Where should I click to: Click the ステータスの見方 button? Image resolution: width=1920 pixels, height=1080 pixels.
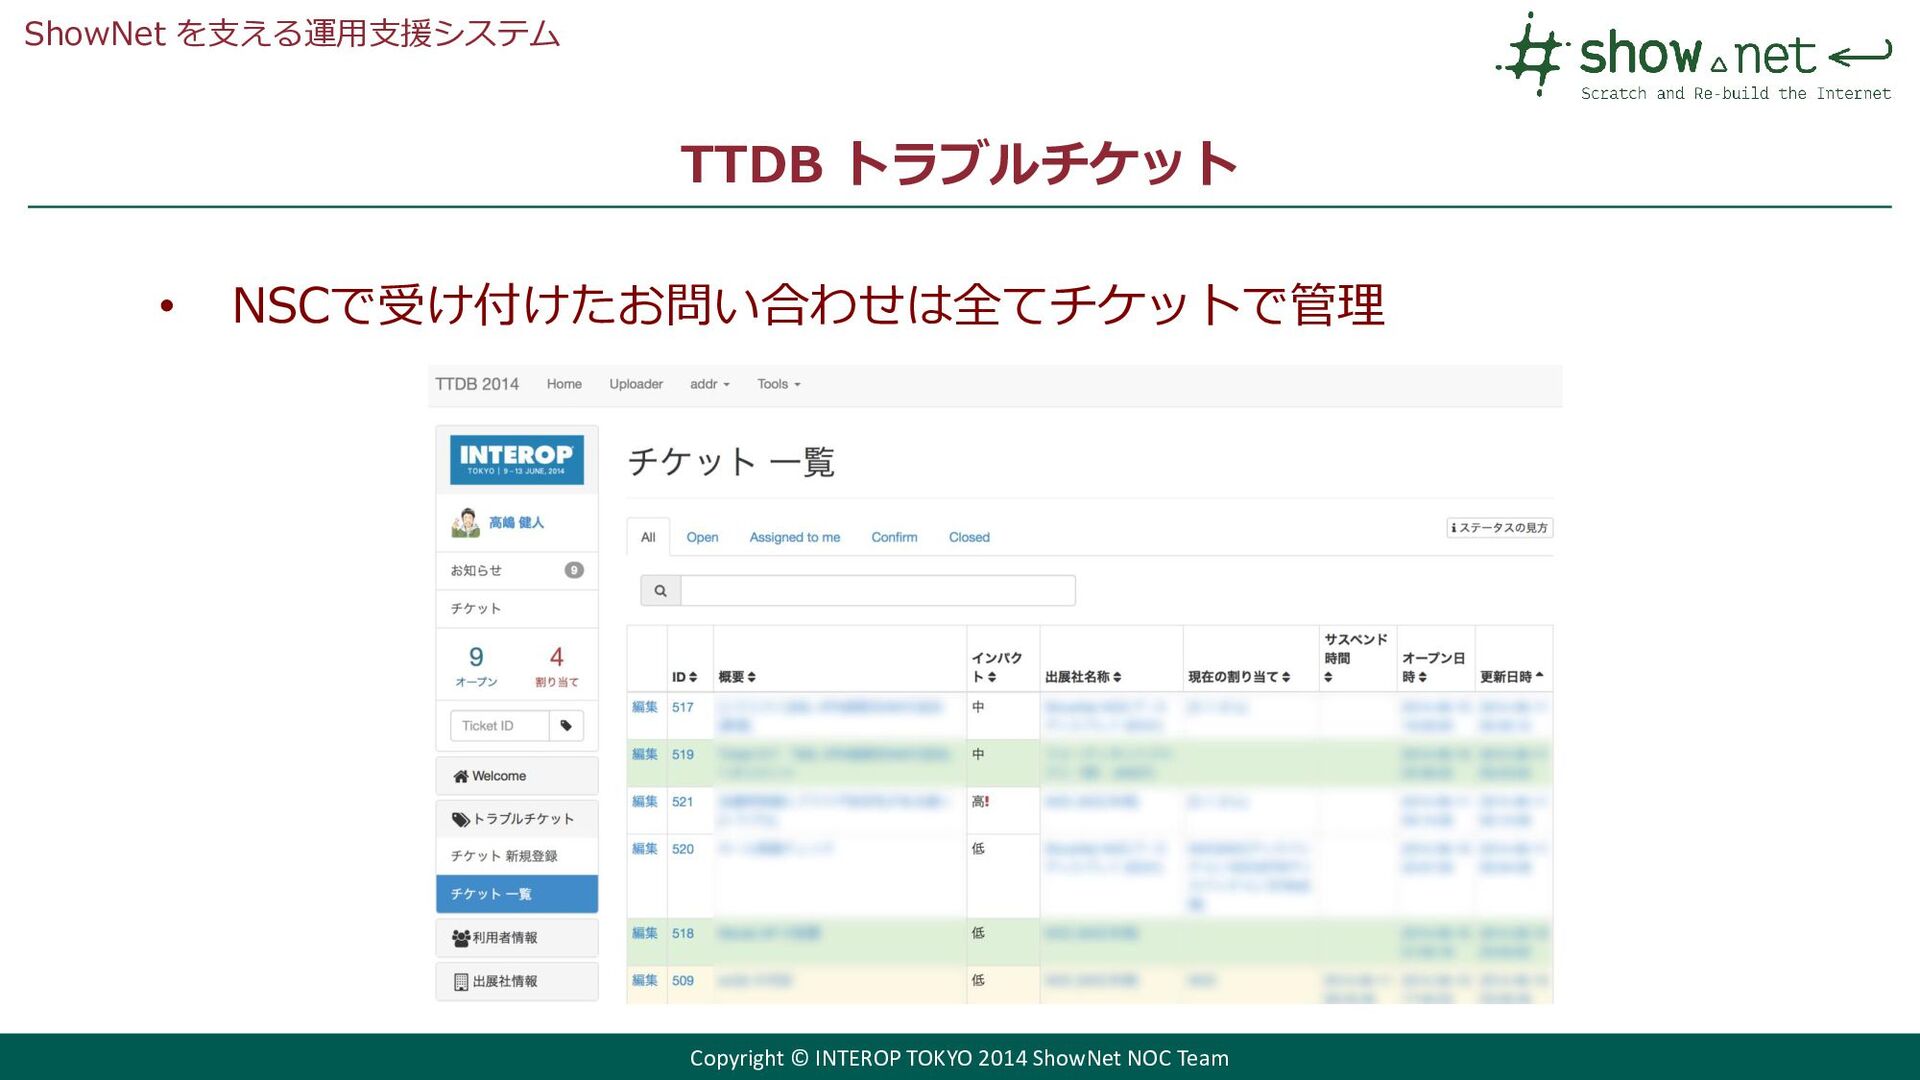[1500, 528]
